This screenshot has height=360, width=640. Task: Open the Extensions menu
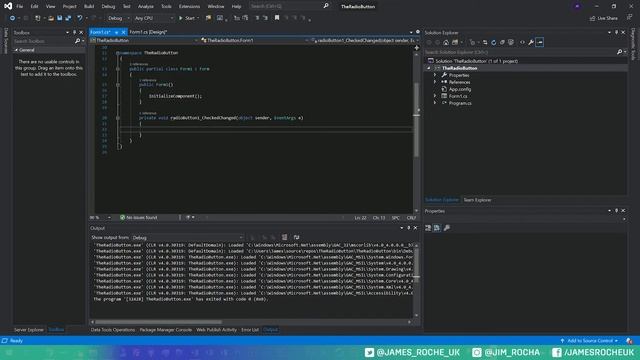tap(189, 6)
